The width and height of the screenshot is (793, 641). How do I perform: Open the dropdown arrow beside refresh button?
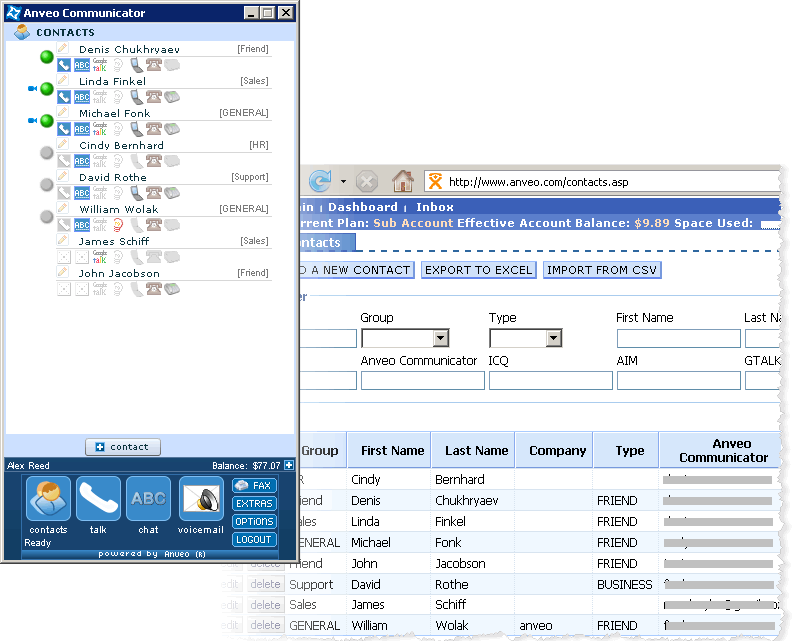(343, 181)
